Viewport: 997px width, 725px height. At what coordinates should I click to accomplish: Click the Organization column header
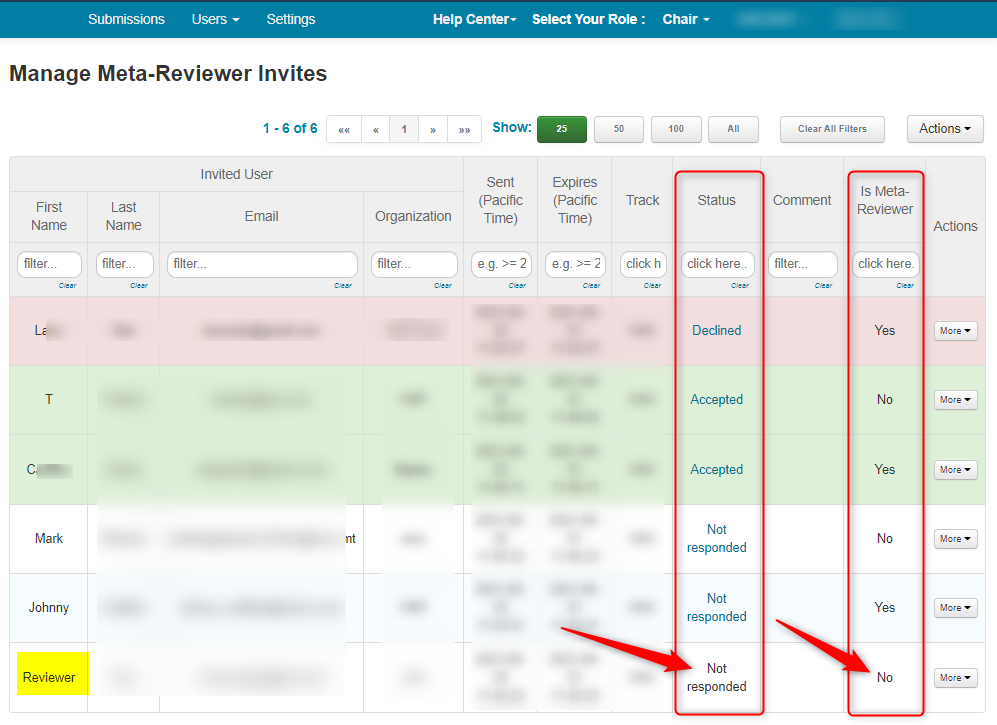pyautogui.click(x=413, y=216)
